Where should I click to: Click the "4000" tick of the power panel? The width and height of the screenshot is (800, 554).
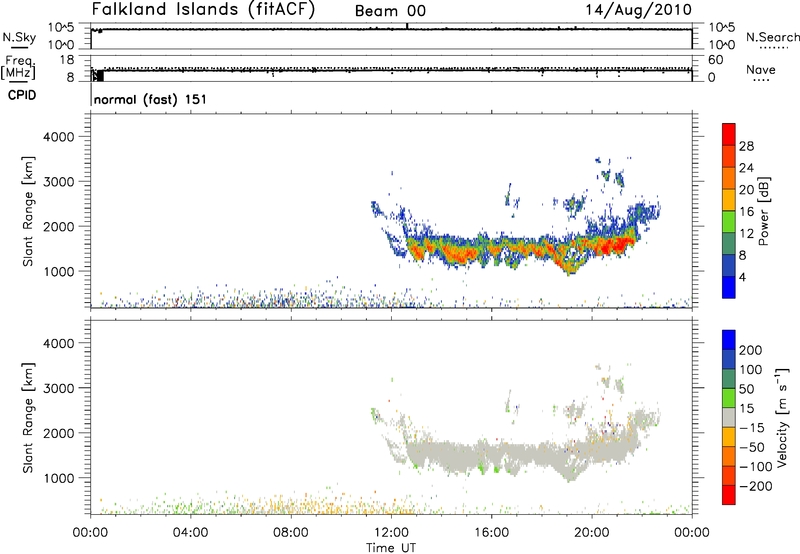(x=58, y=137)
